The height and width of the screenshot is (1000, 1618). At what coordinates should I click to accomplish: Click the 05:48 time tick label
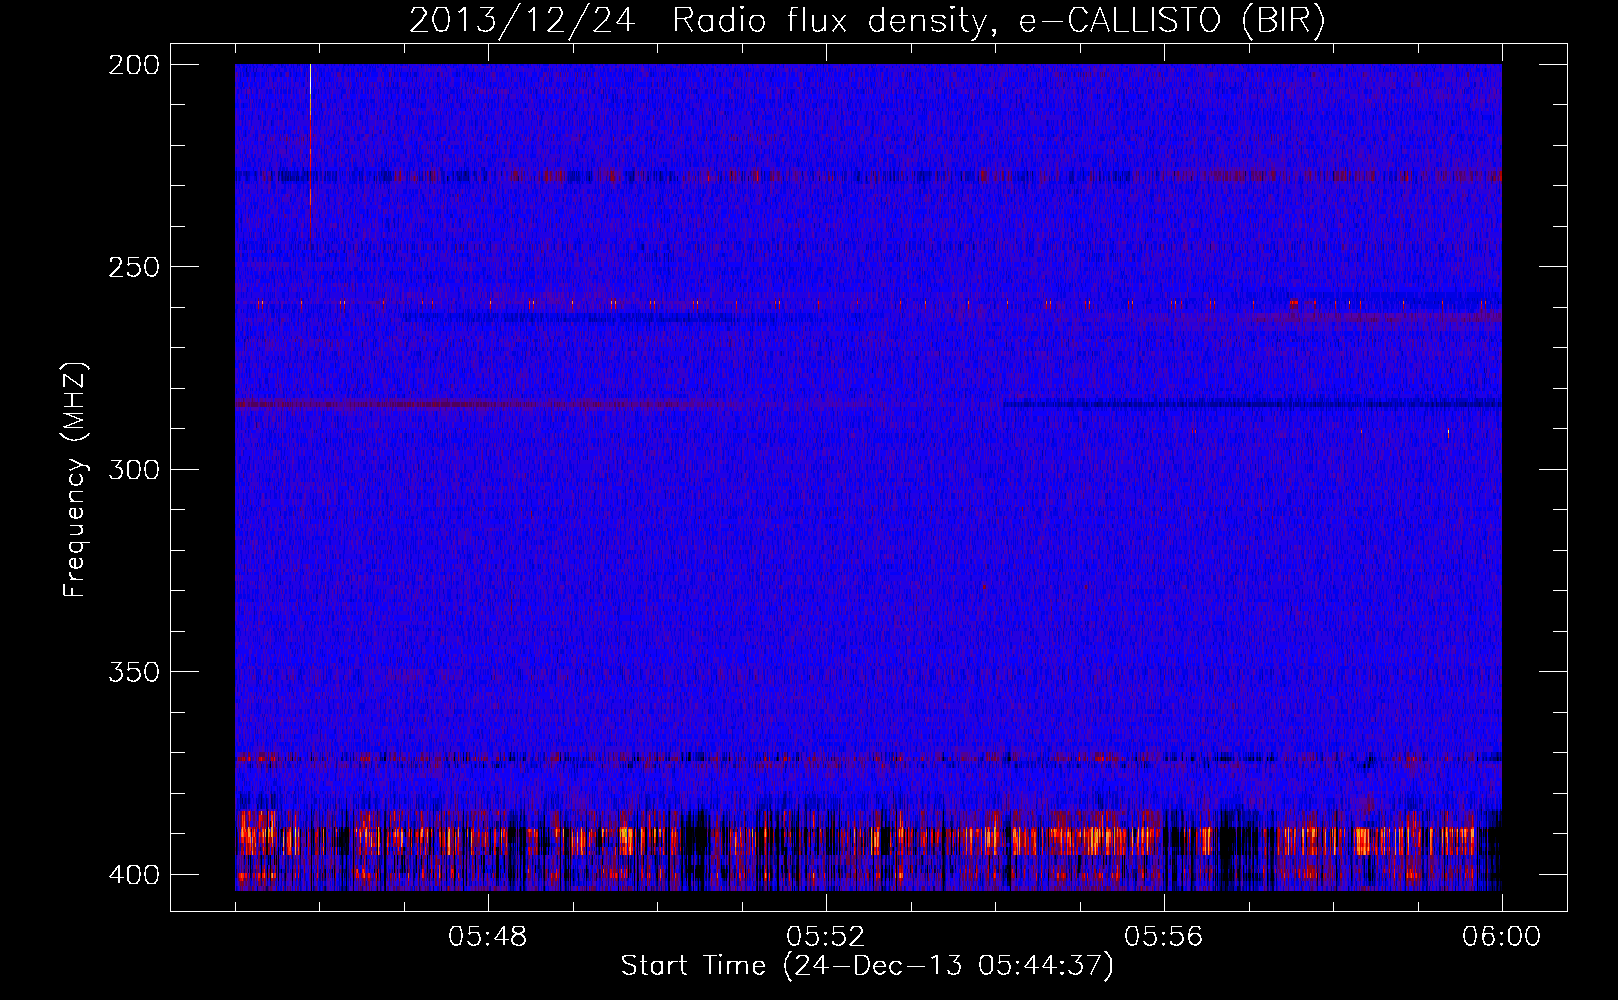click(x=488, y=937)
